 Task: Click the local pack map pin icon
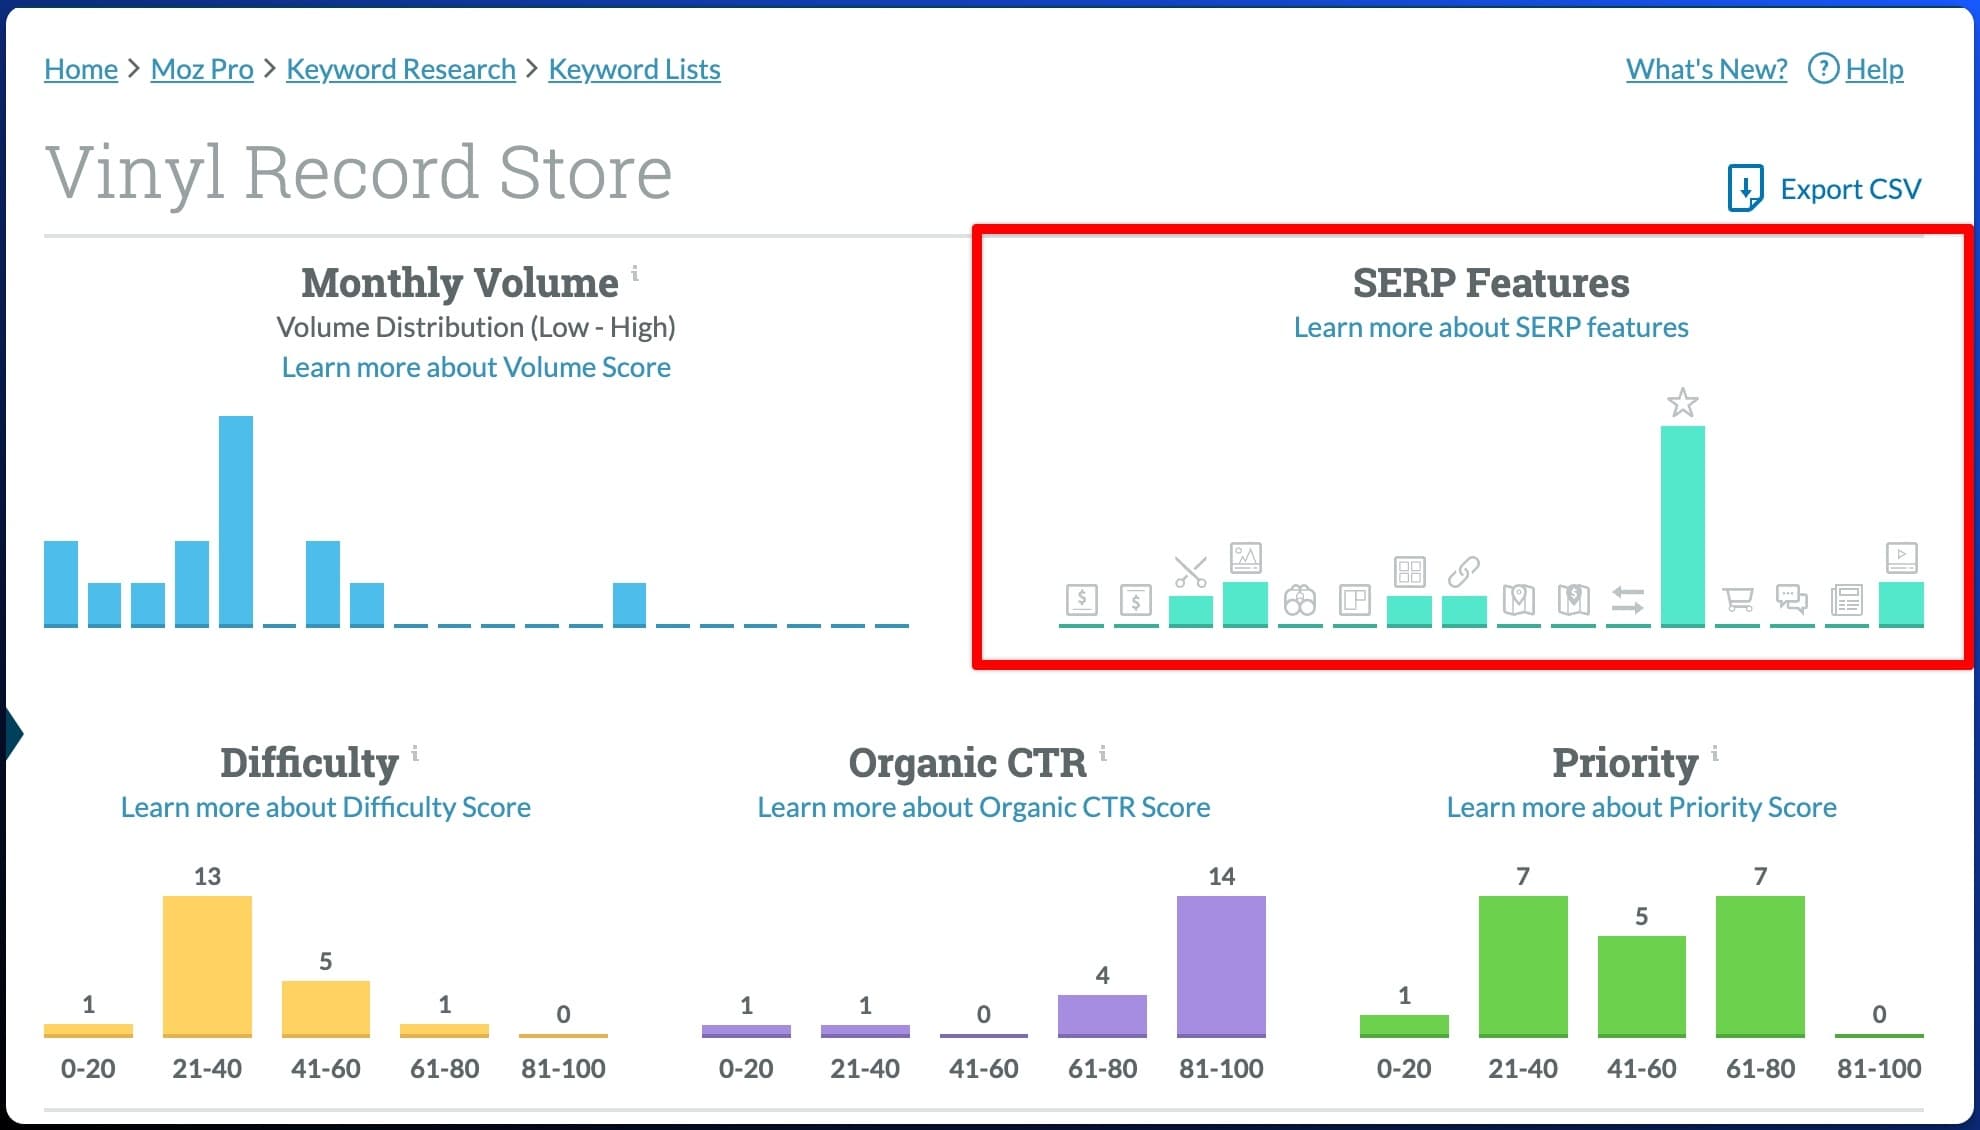coord(1519,600)
